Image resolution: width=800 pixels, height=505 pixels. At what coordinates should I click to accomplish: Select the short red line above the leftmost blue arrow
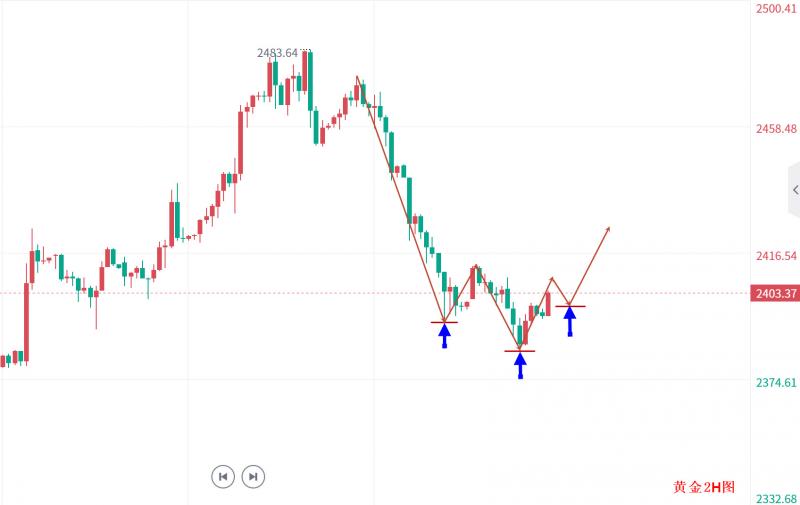click(445, 322)
